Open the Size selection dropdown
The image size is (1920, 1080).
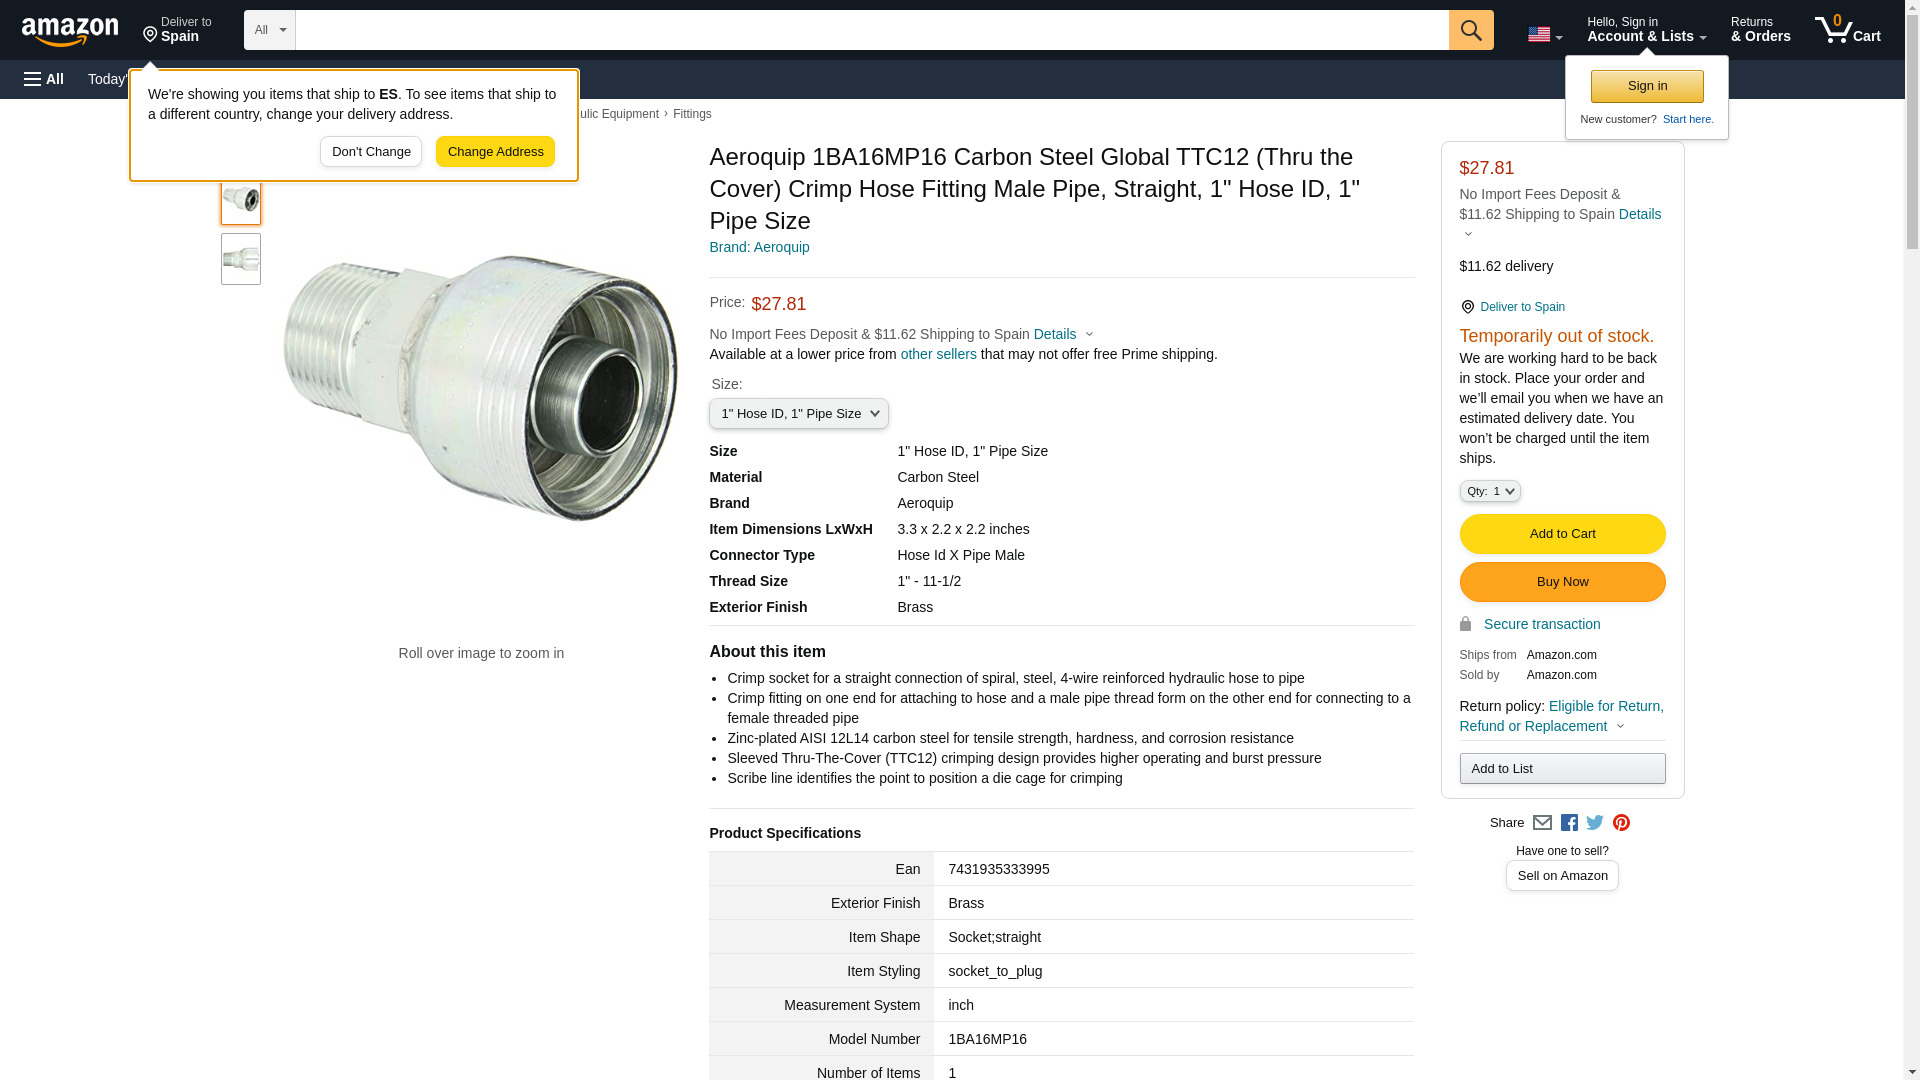pyautogui.click(x=798, y=414)
